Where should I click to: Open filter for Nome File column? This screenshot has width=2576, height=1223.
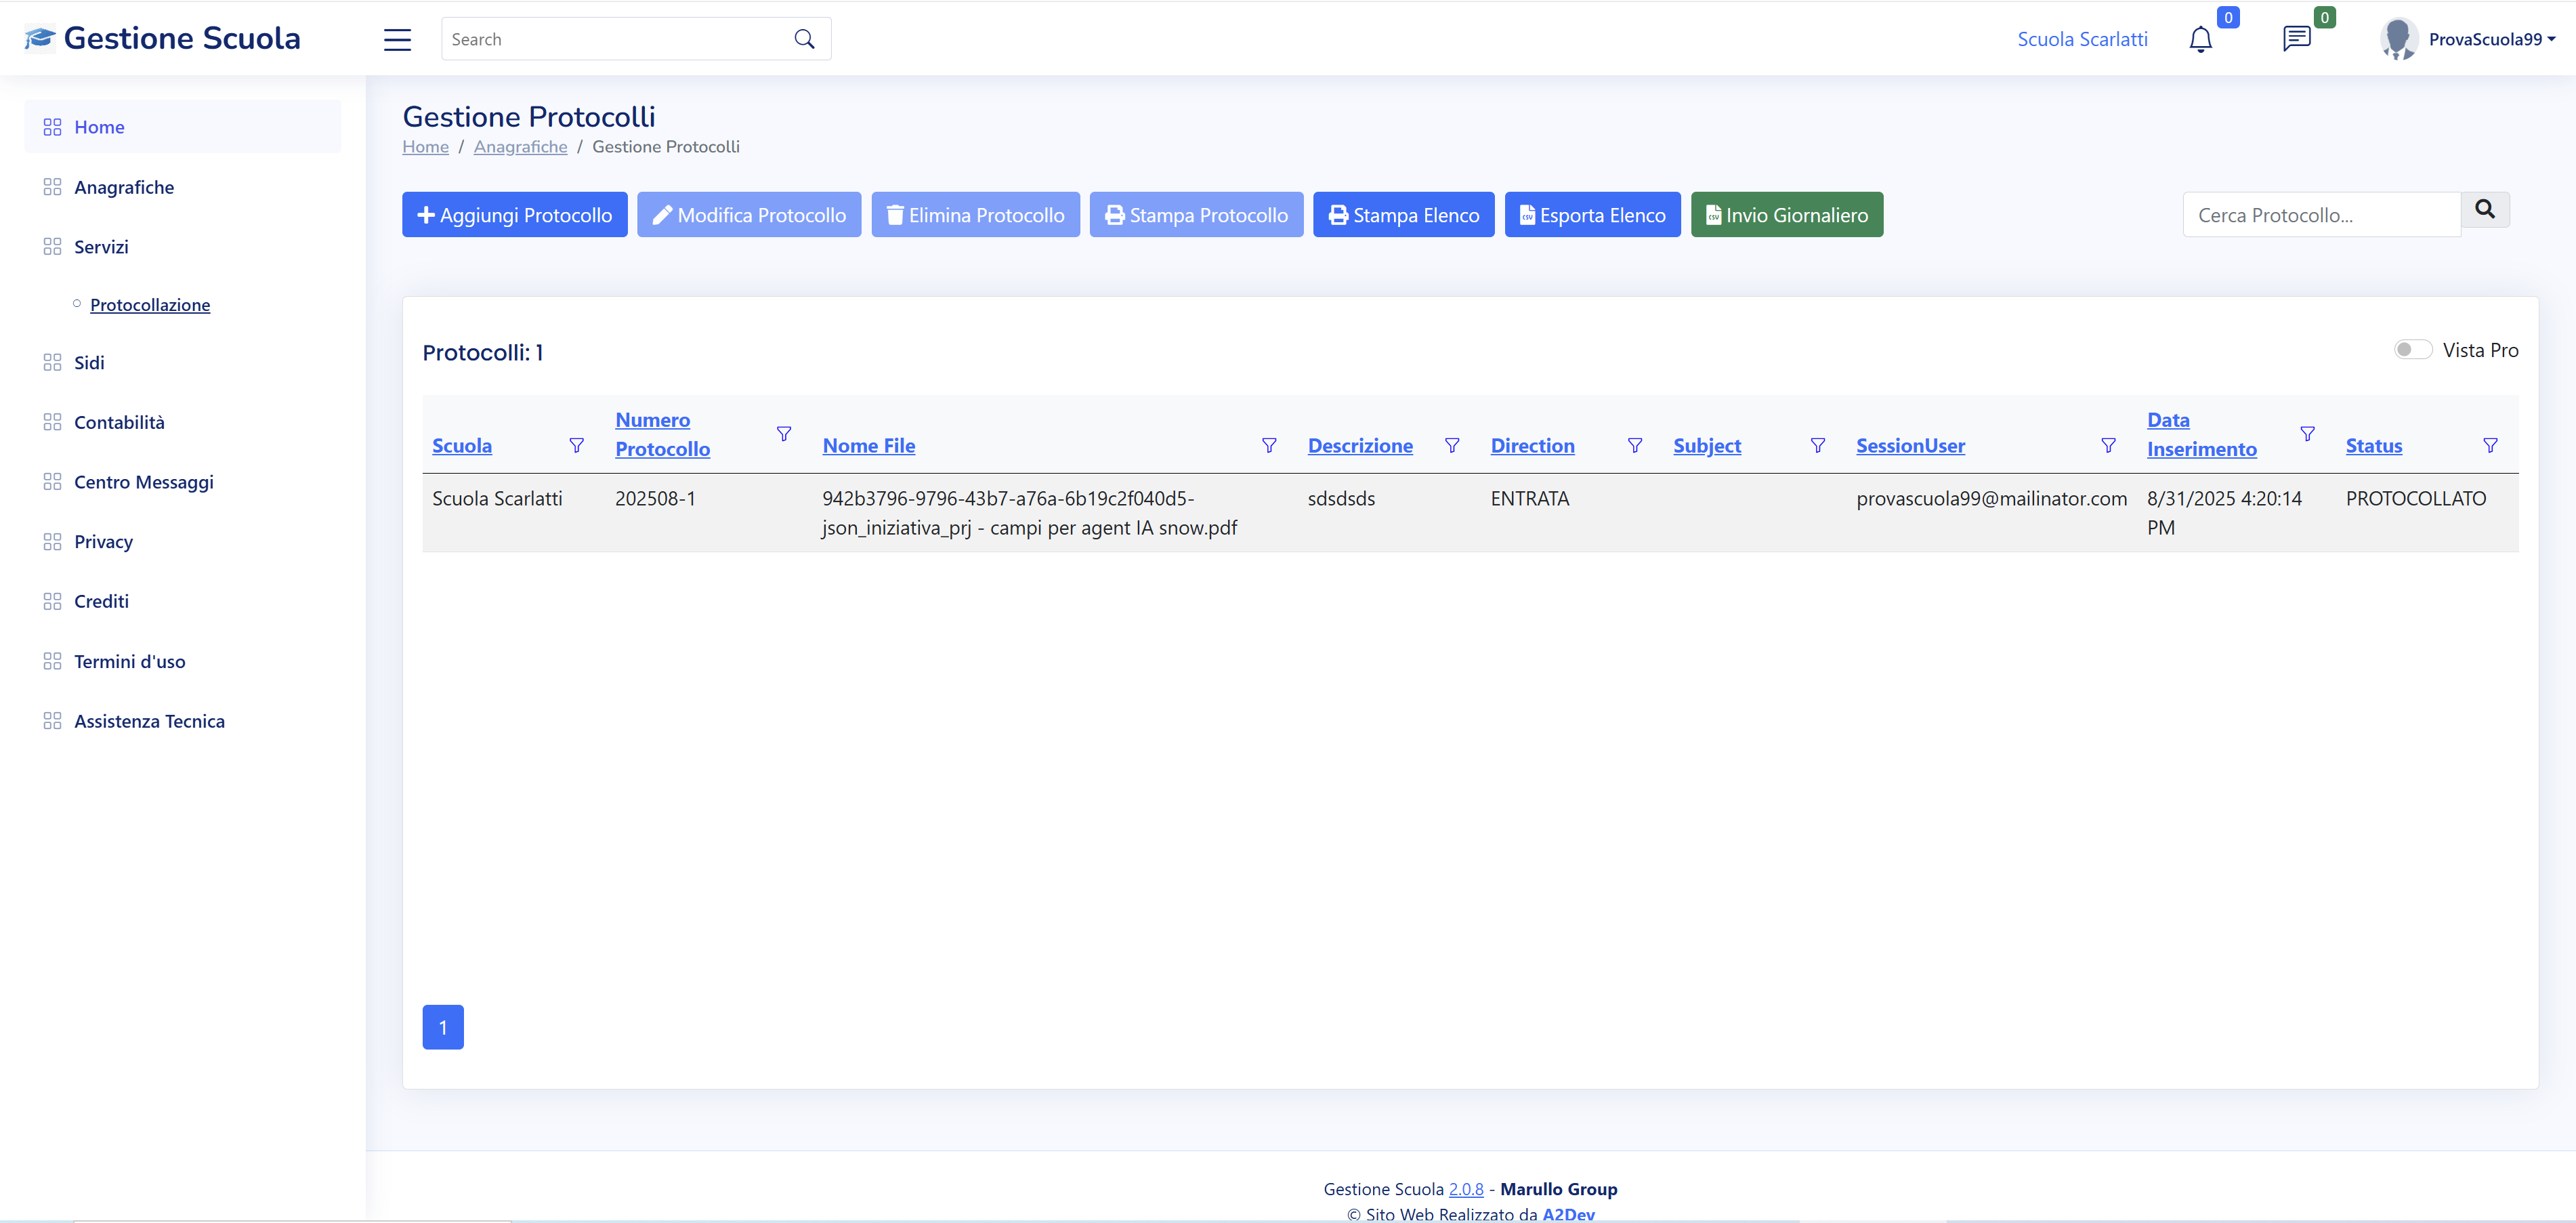point(1269,445)
